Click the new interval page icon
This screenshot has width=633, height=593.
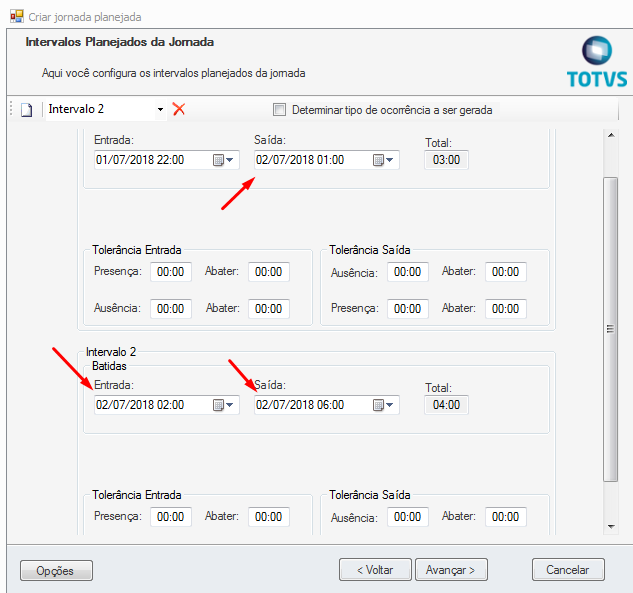27,110
